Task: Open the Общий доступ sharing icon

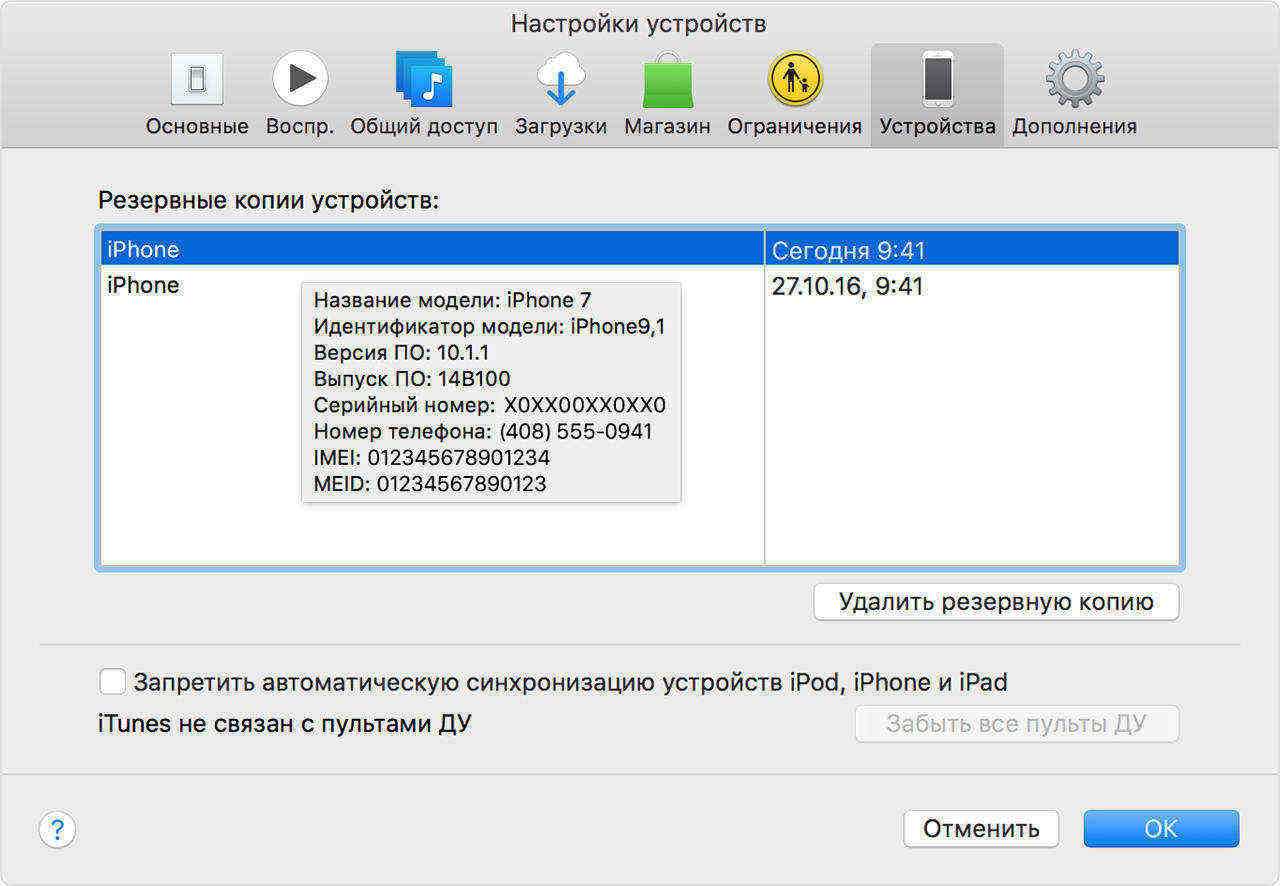Action: 424,80
